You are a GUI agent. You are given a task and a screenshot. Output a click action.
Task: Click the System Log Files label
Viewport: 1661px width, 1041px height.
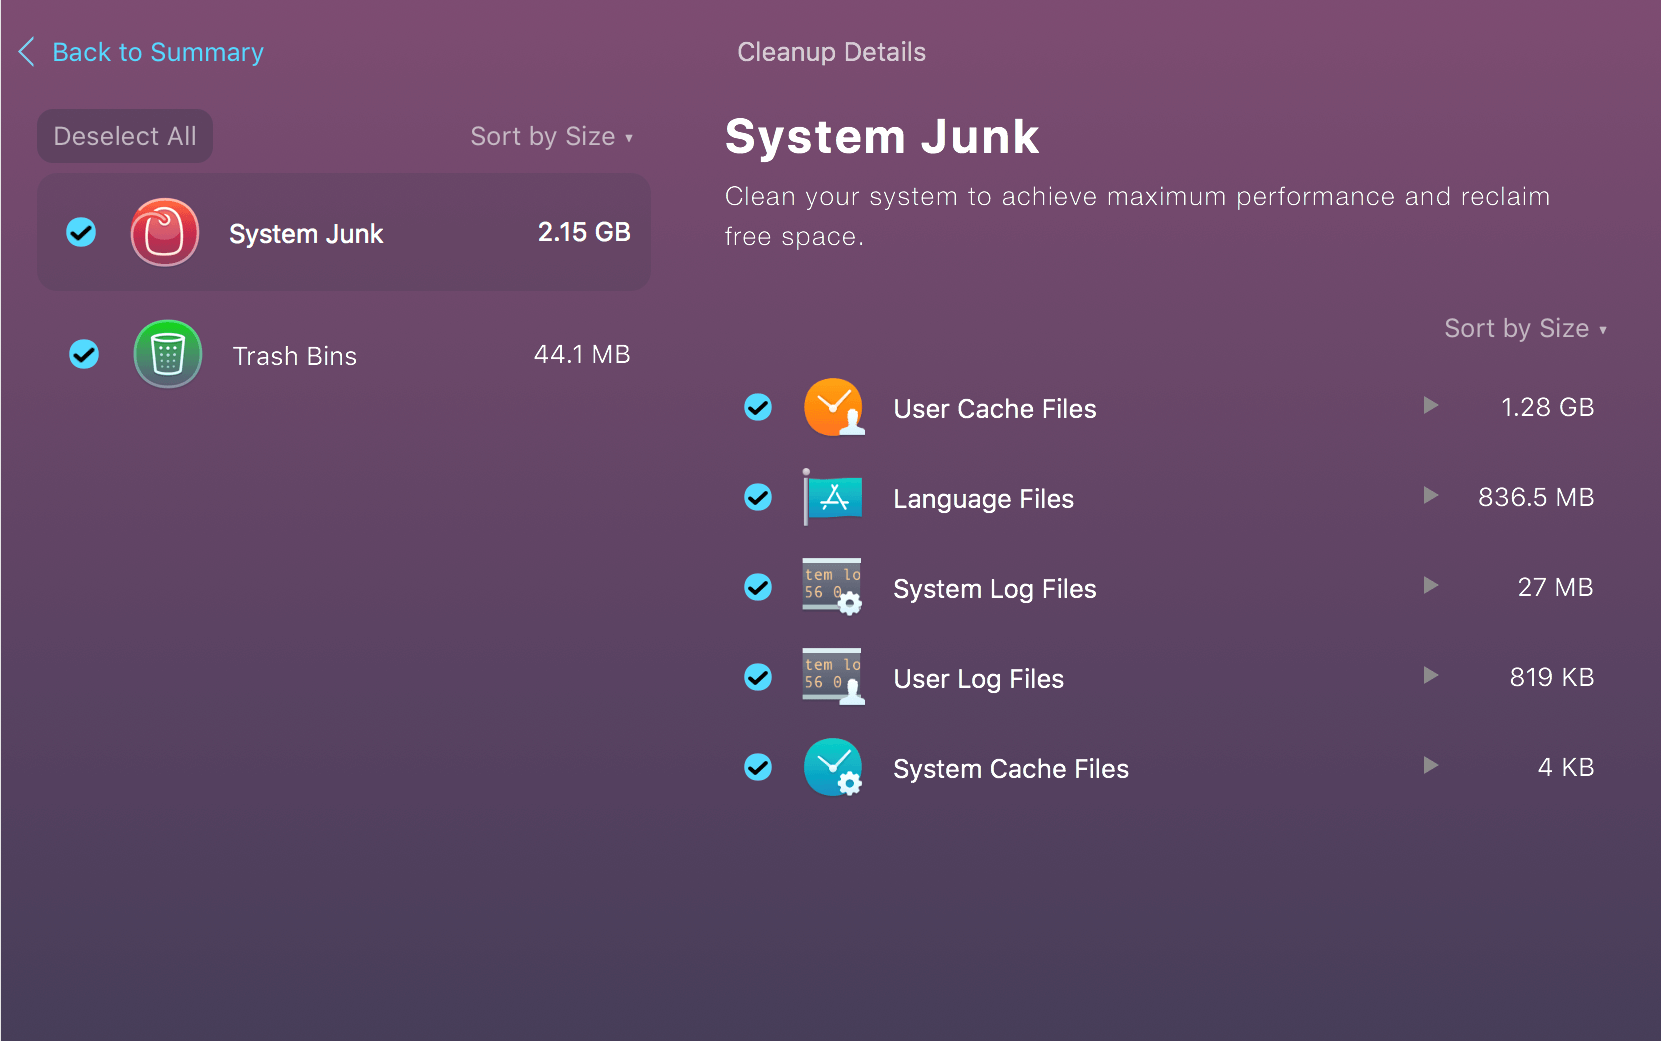(995, 589)
